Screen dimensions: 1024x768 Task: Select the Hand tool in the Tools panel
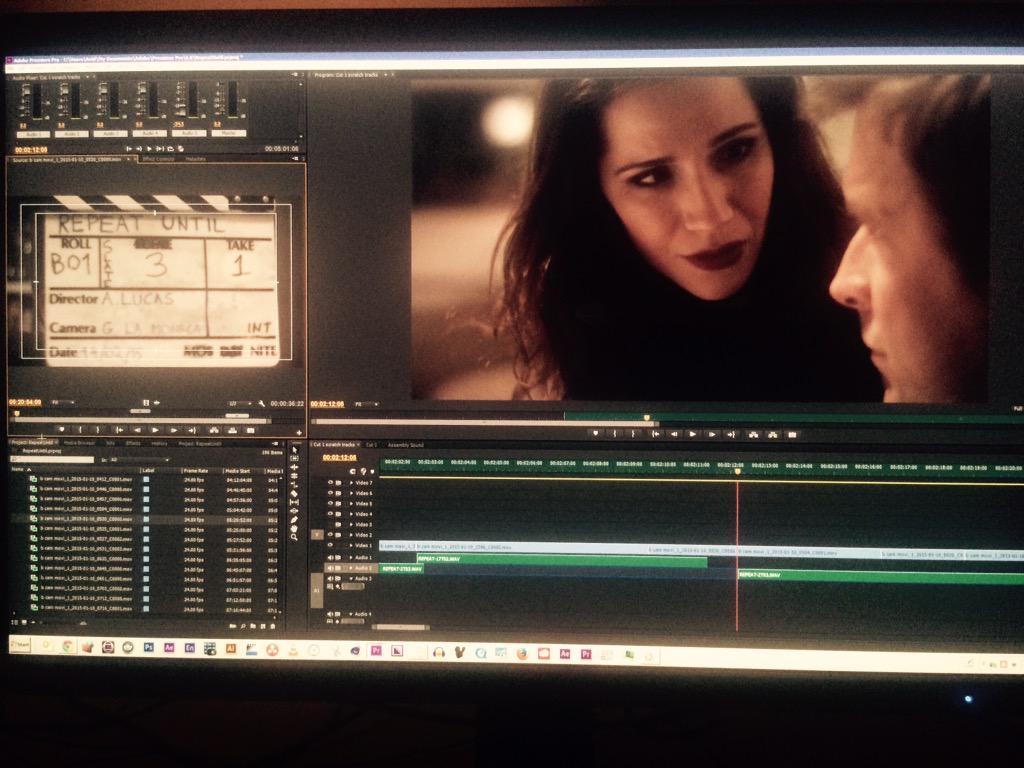[x=295, y=528]
